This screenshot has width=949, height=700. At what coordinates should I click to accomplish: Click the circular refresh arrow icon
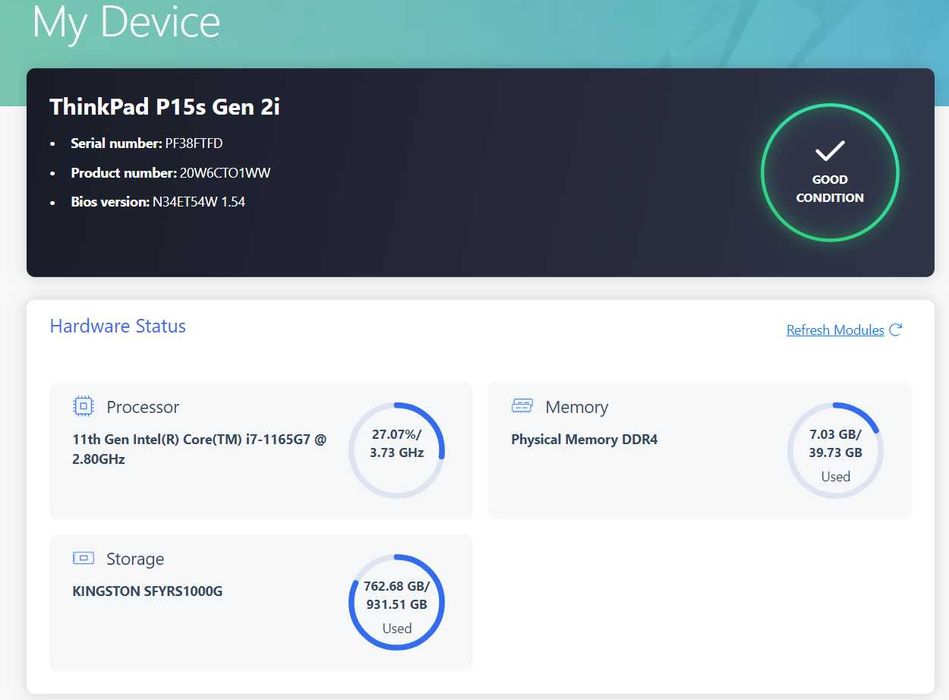pos(896,330)
